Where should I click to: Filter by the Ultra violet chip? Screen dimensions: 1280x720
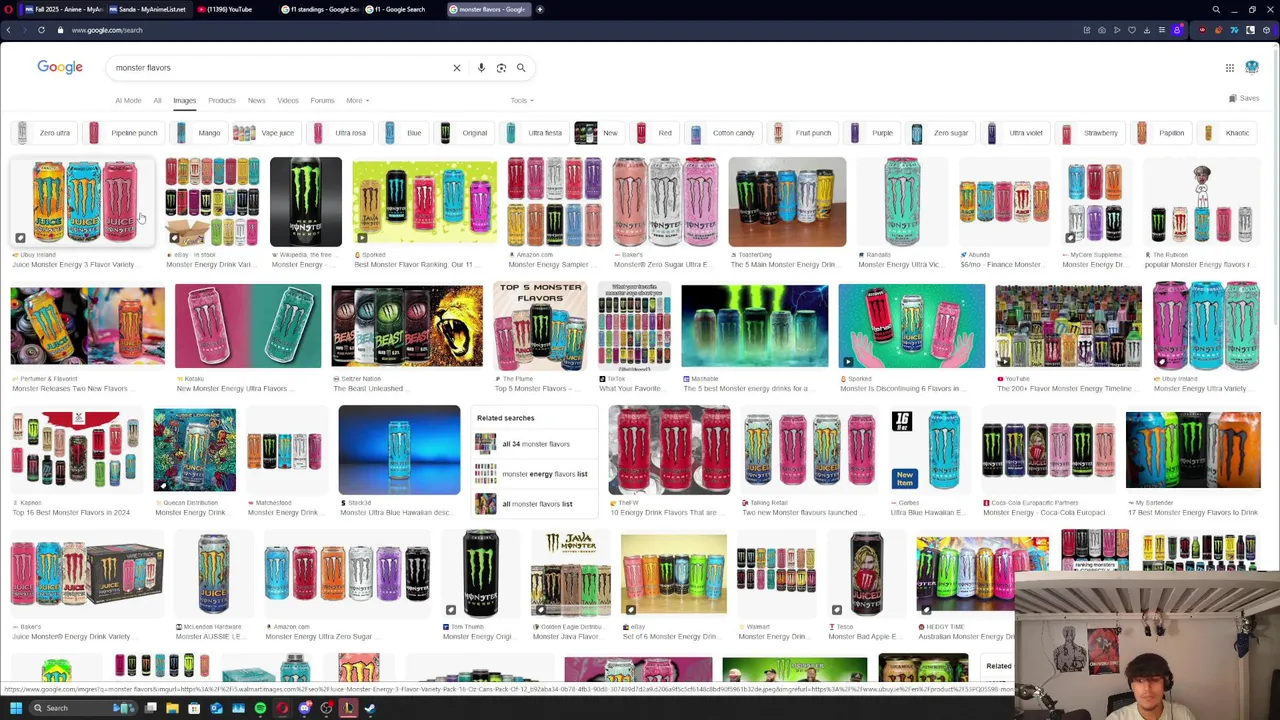click(1015, 133)
